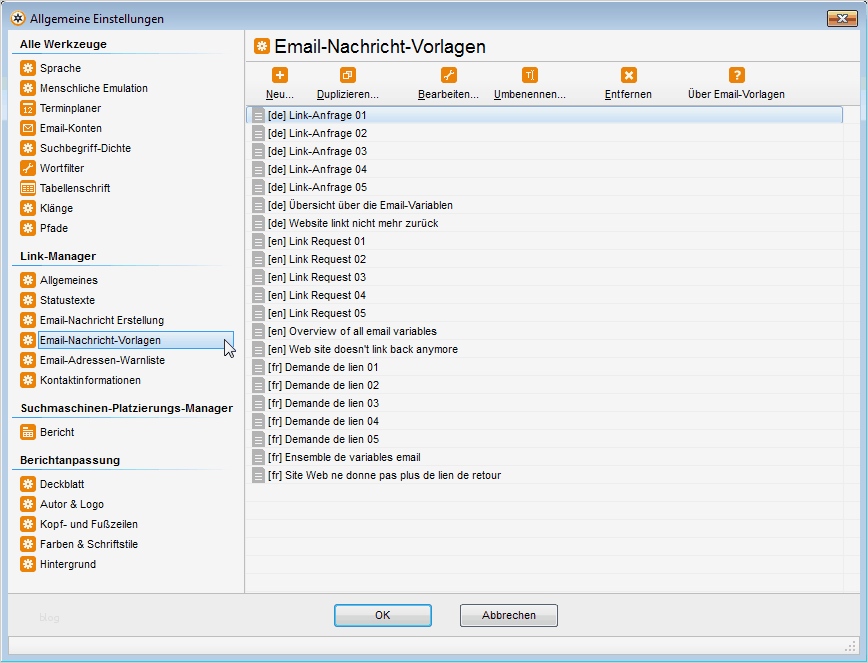
Task: Select Allgemeines under Link-Manager
Action: point(69,280)
